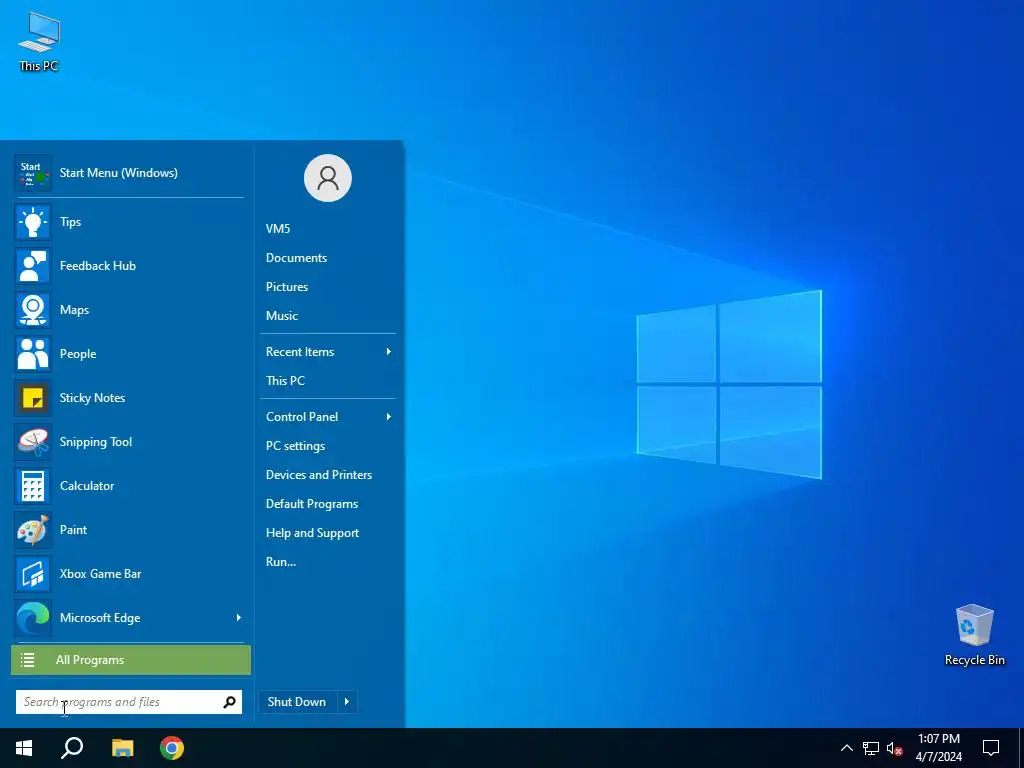The height and width of the screenshot is (768, 1024).
Task: Open Snipping Tool scissors icon
Action: [33, 442]
